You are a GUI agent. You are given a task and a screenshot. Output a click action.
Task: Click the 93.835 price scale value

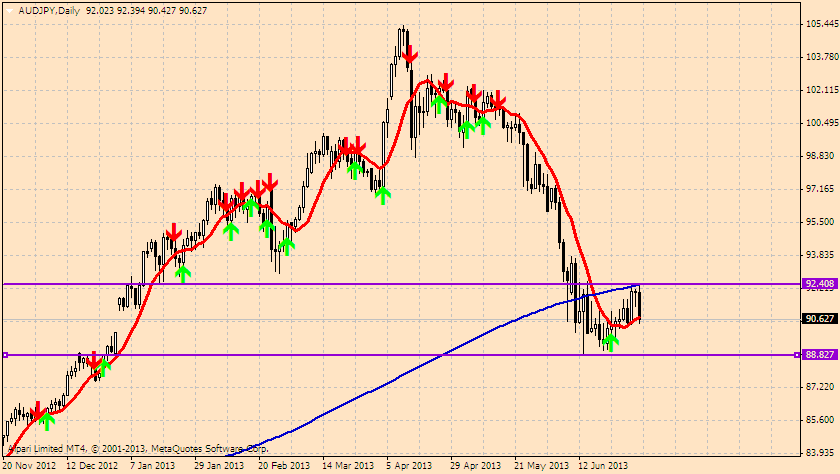(x=822, y=255)
